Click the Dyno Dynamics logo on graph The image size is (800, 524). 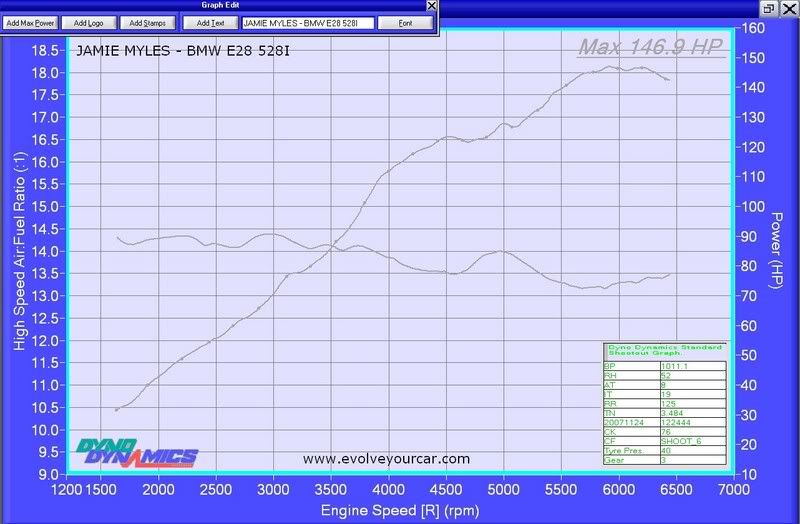(136, 455)
